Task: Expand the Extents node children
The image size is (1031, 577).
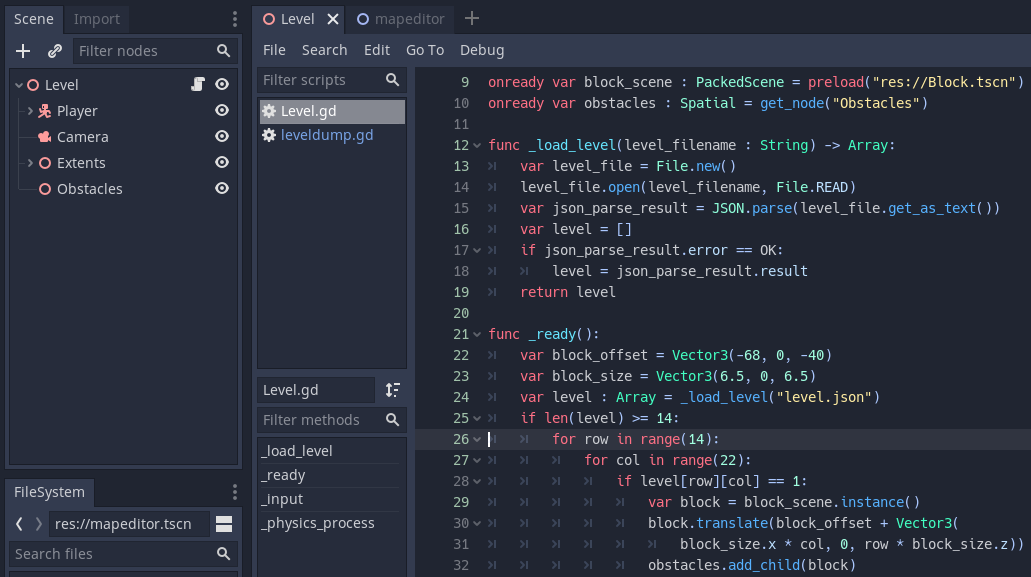Action: coord(30,163)
